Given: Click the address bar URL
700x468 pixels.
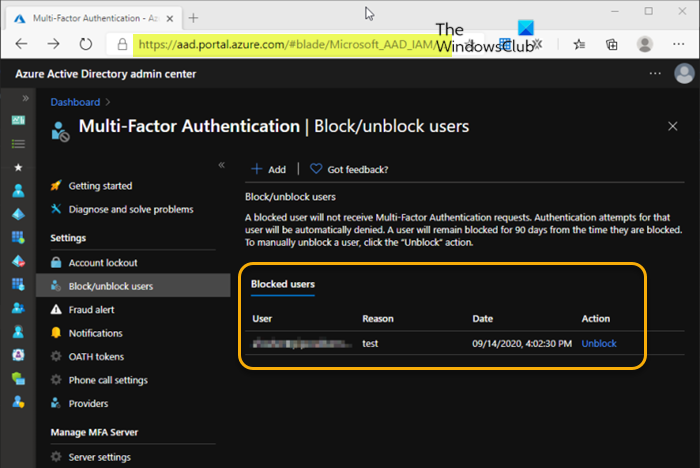Looking at the screenshot, I should click(286, 45).
